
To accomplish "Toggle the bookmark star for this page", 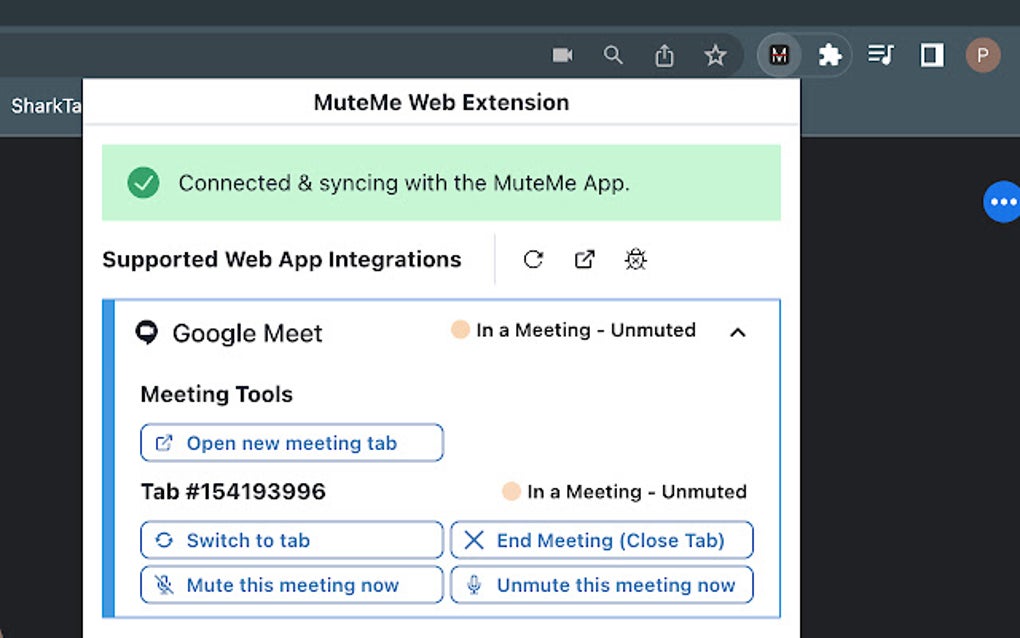I will point(715,55).
